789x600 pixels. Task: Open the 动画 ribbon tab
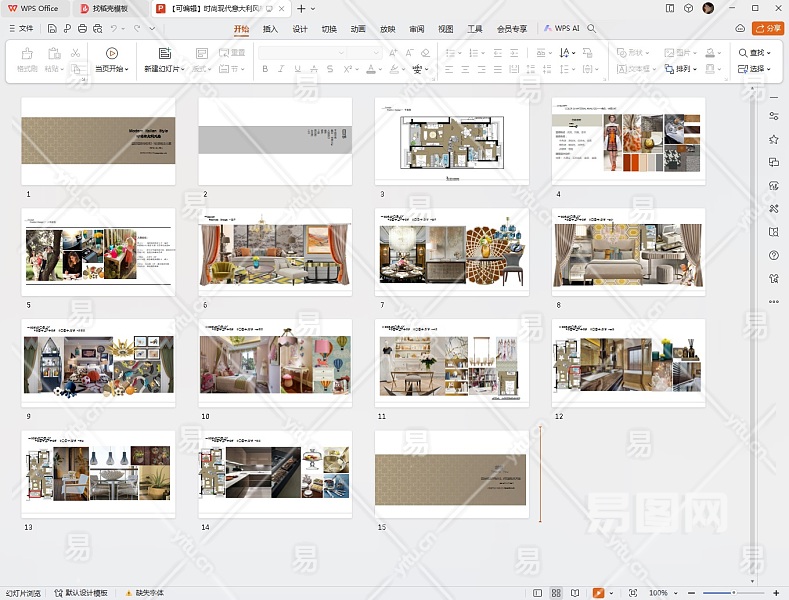pos(358,29)
